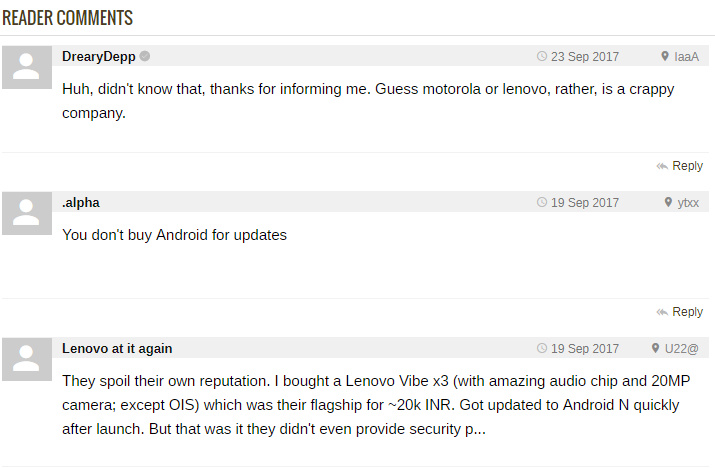Reply to DrearyDepp's comment
715x468 pixels.
pos(687,166)
